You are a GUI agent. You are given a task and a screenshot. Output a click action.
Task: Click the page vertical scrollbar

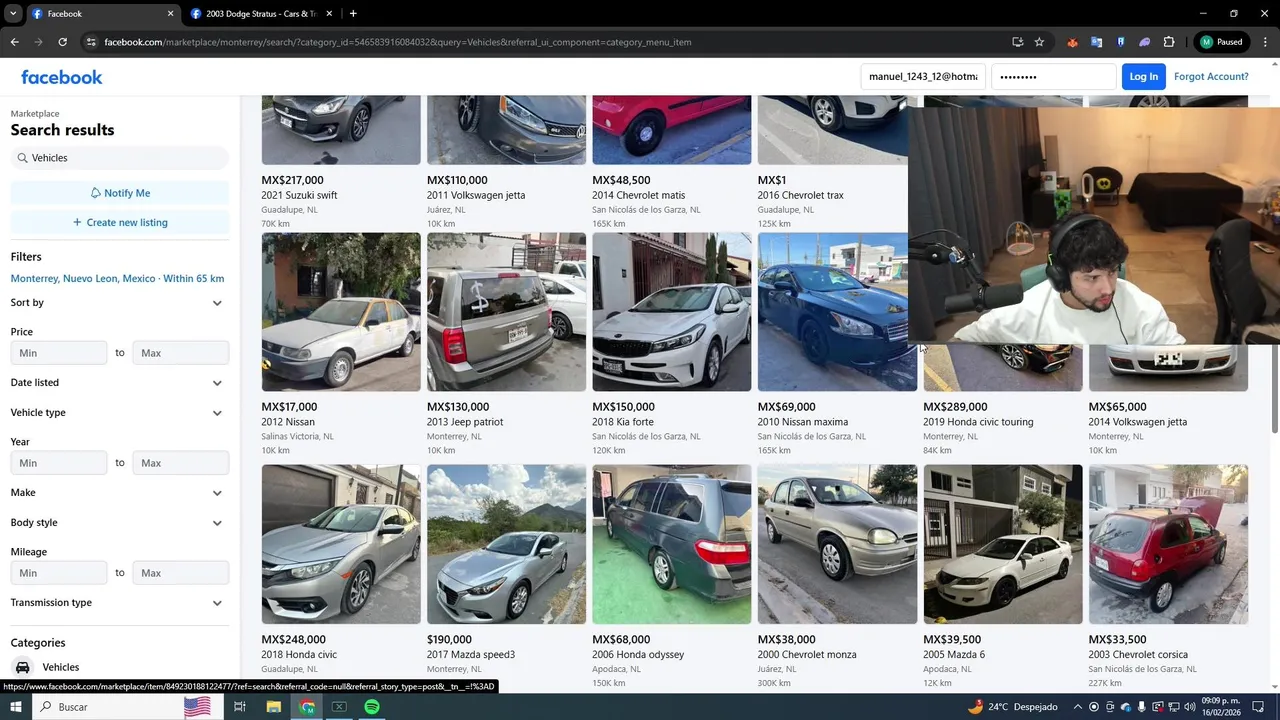(x=1274, y=390)
